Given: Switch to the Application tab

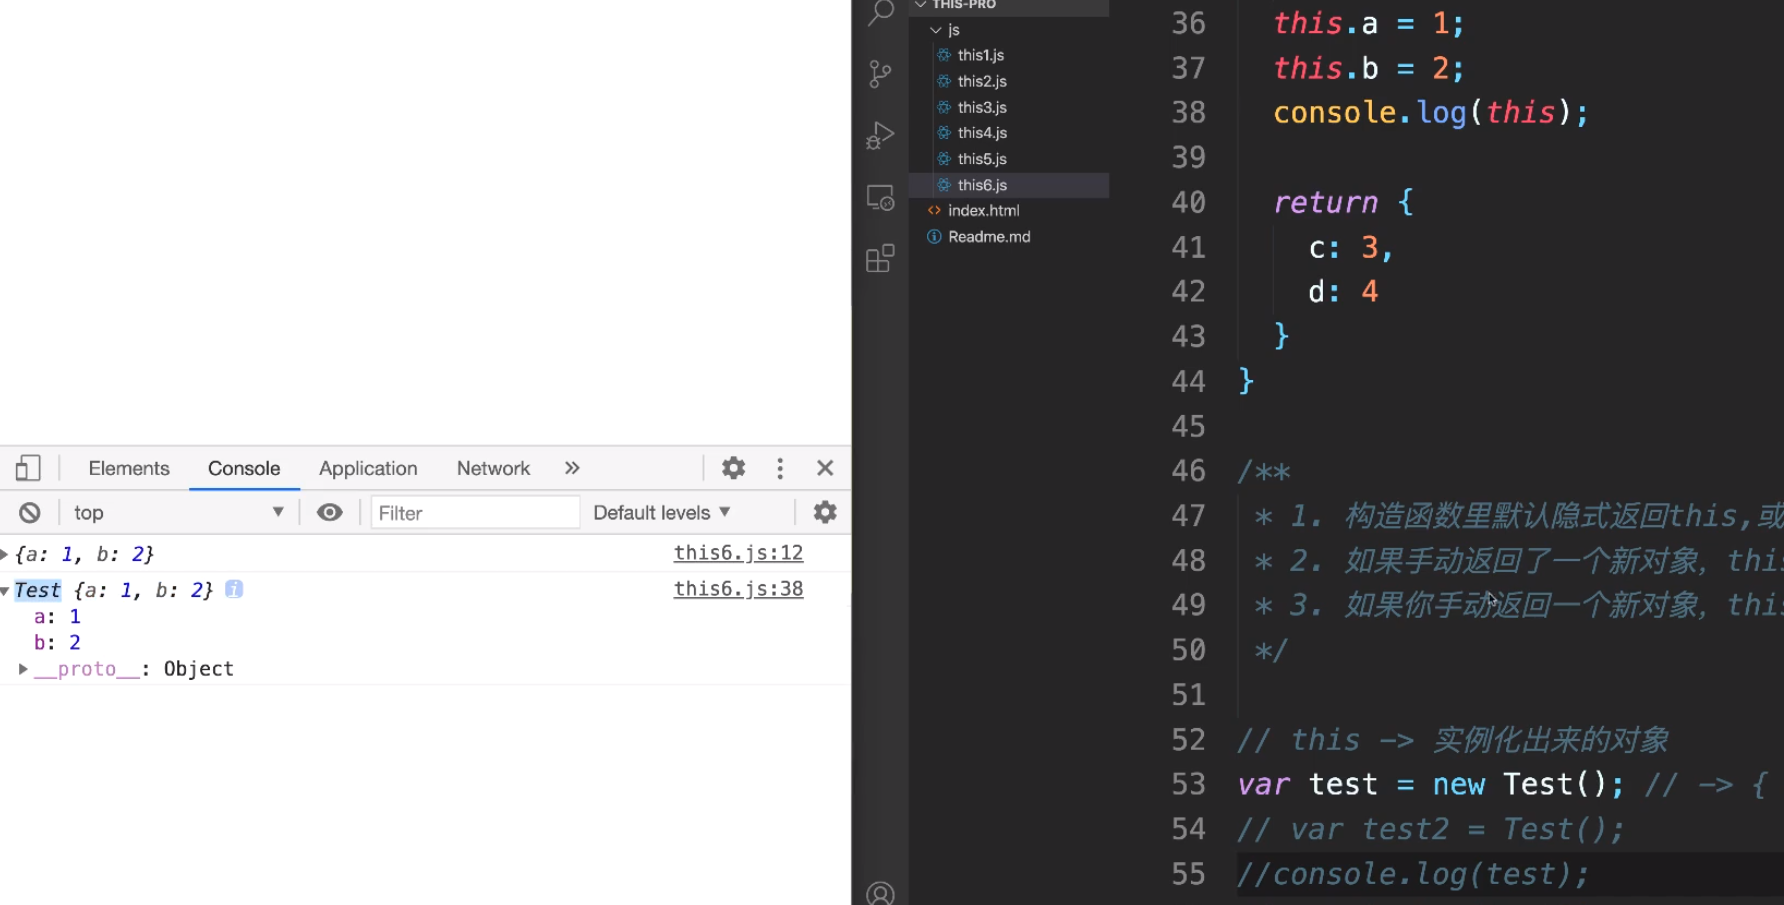Looking at the screenshot, I should [x=368, y=468].
